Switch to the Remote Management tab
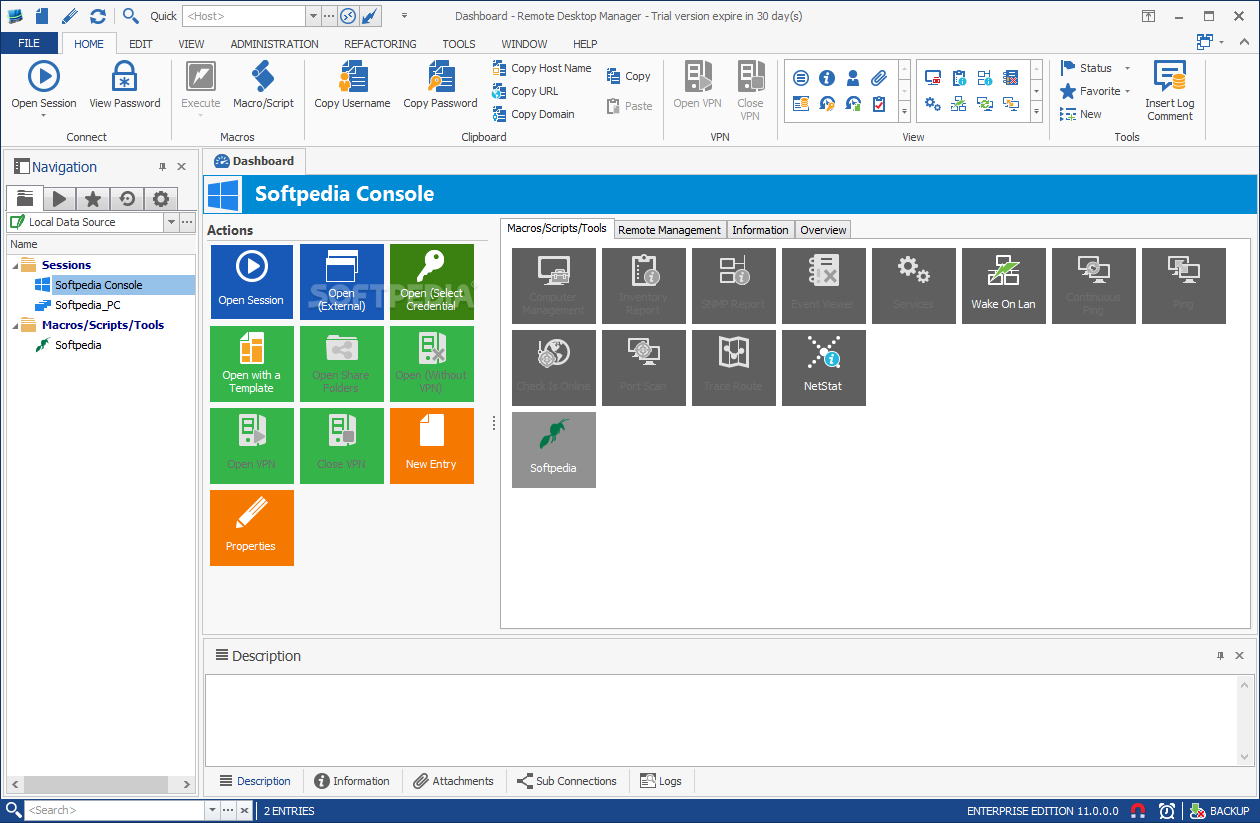 pyautogui.click(x=669, y=229)
